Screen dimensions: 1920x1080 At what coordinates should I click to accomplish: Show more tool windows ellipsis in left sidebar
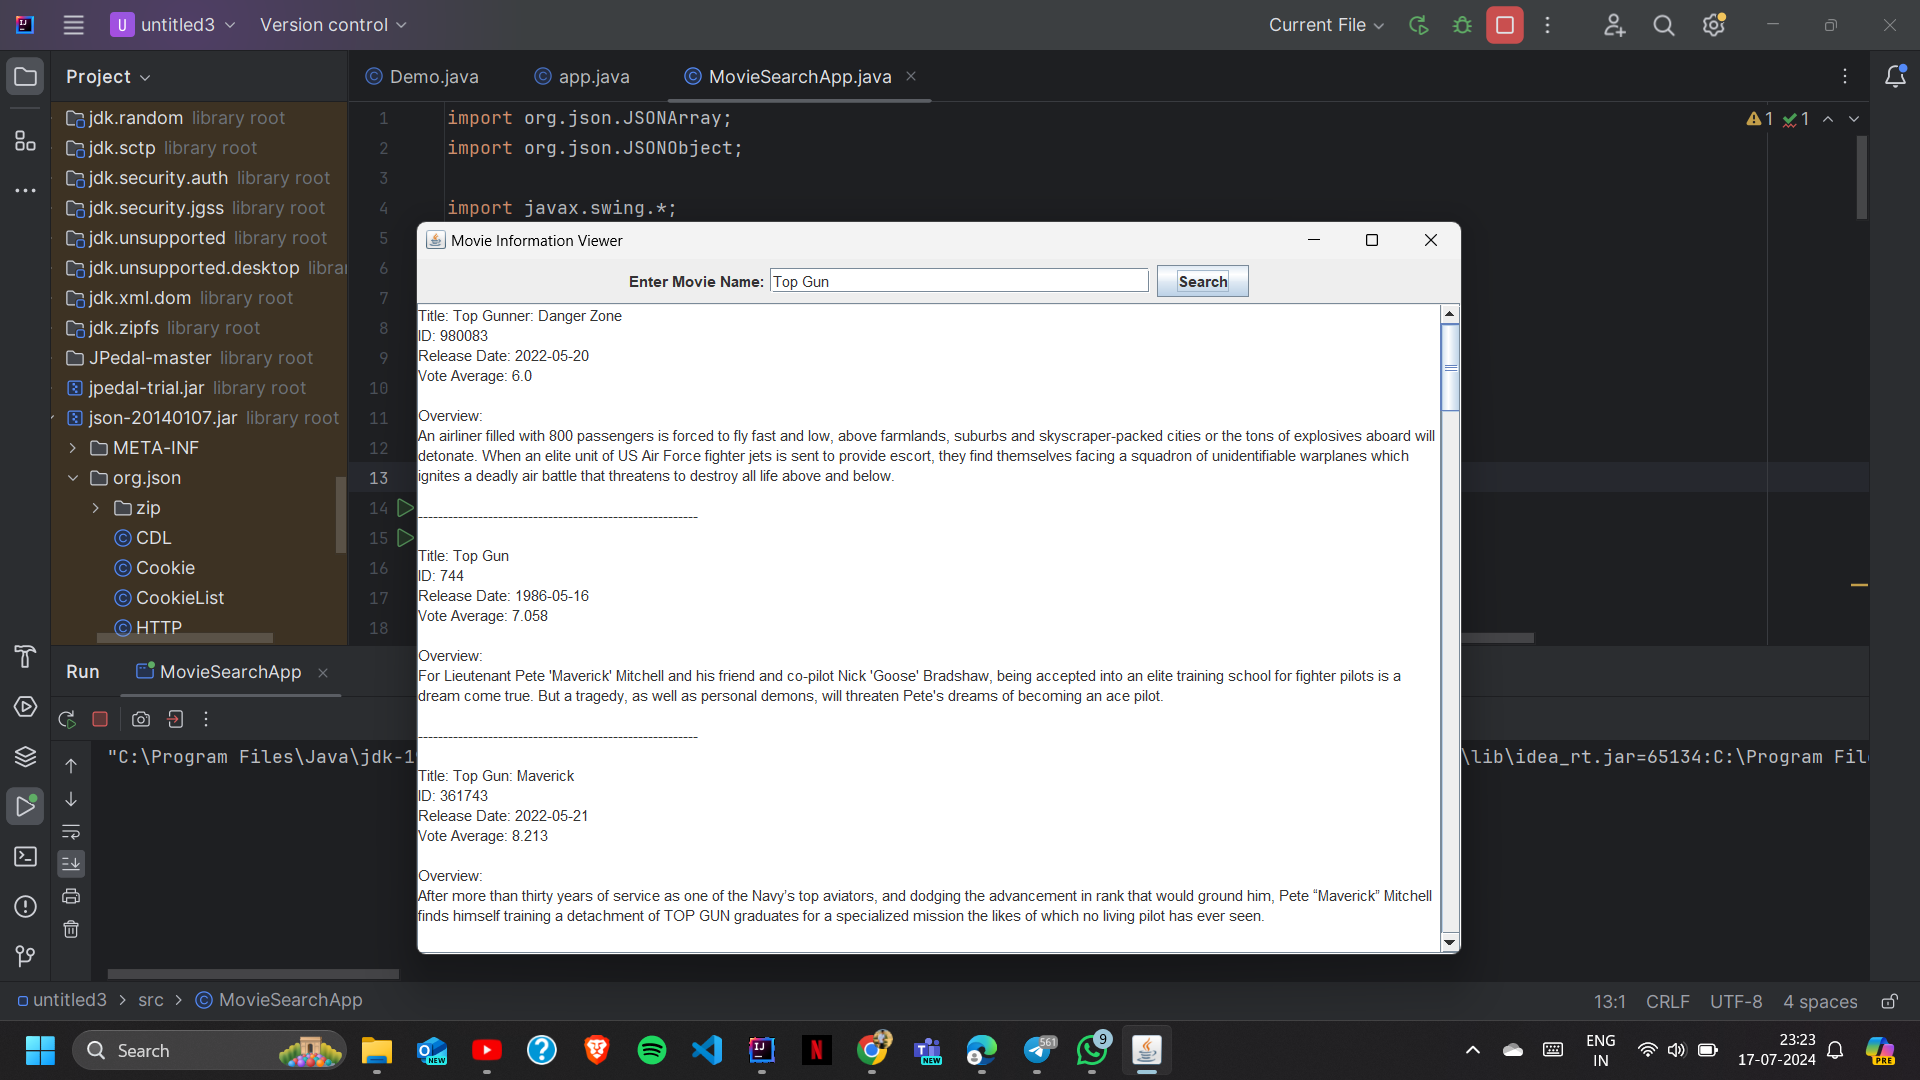coord(25,190)
